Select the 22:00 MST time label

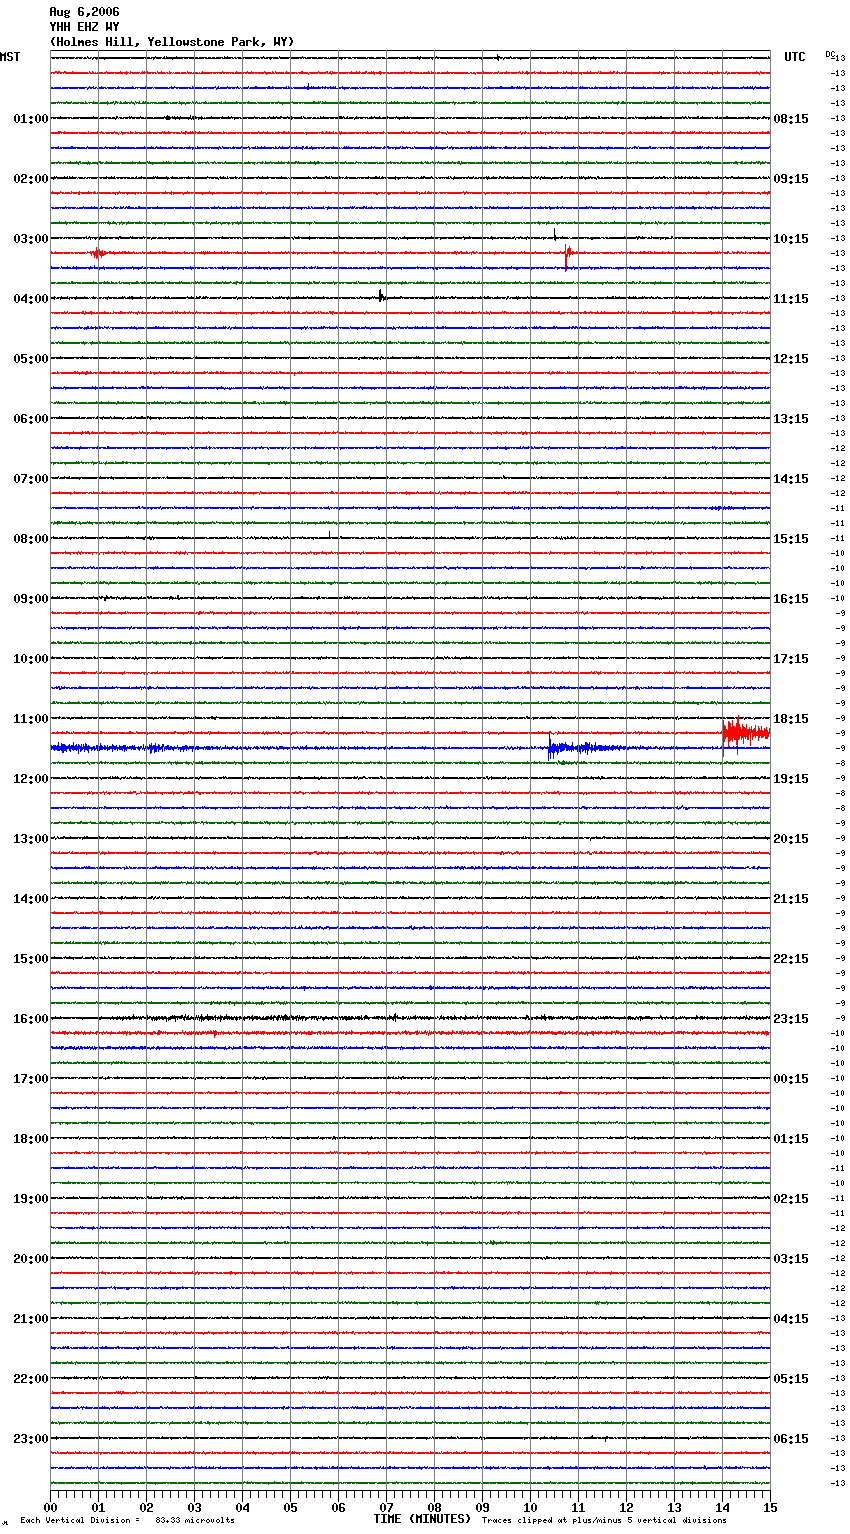pos(31,1379)
